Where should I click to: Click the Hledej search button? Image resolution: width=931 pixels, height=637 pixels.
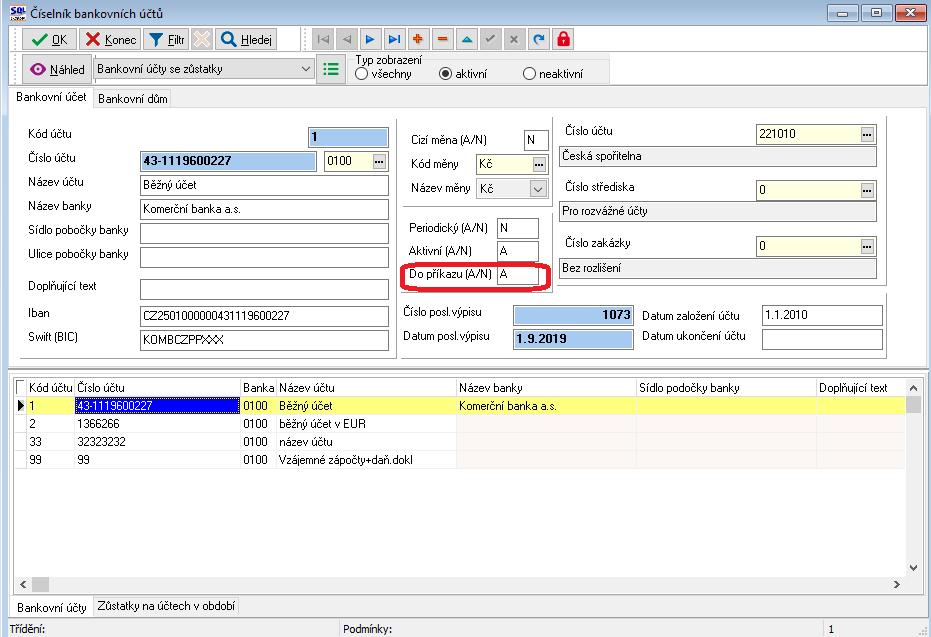[x=246, y=40]
